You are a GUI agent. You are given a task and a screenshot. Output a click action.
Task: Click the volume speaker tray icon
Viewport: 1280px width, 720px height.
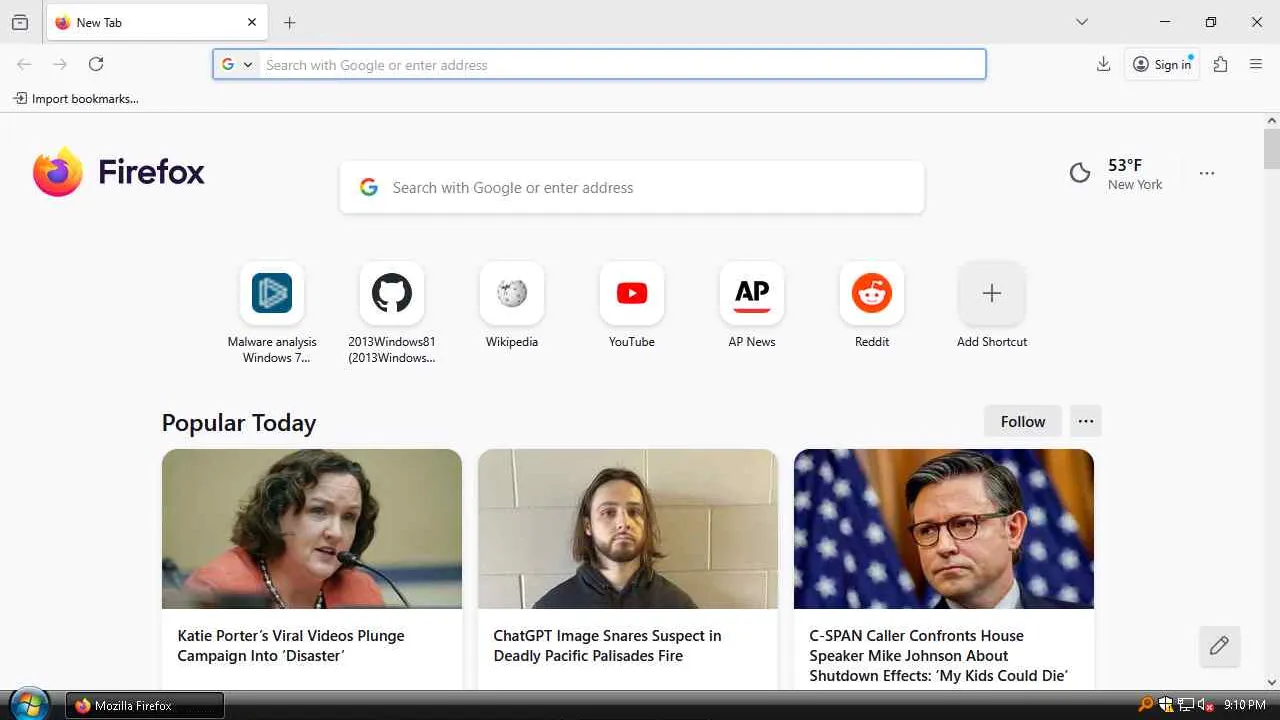1205,705
